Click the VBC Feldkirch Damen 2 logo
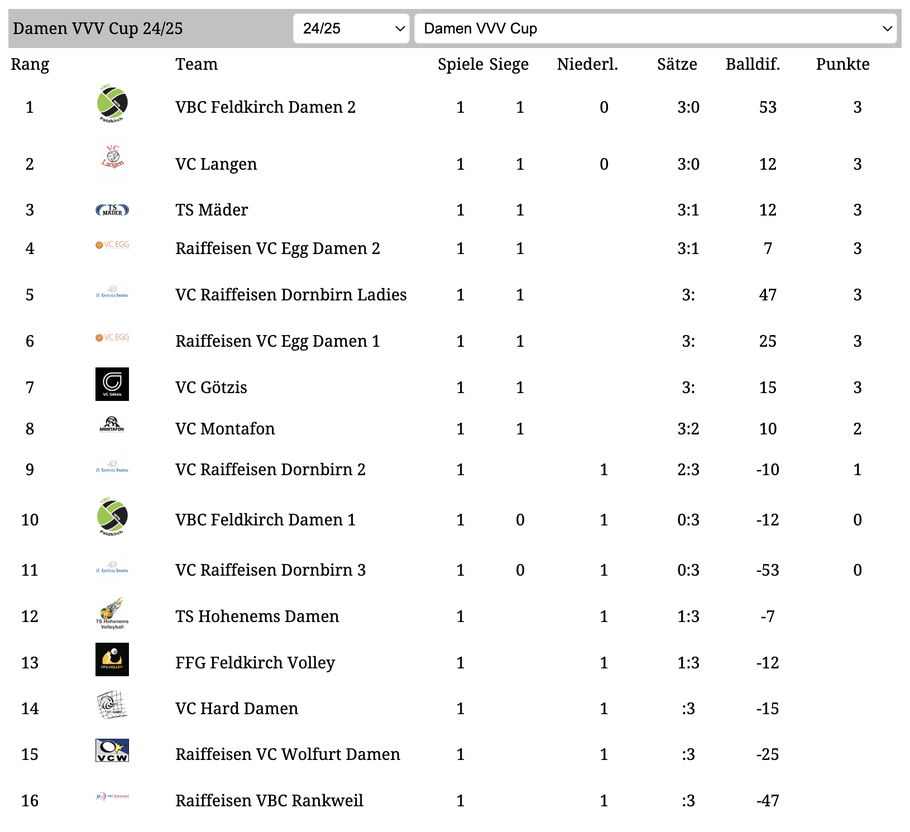Image resolution: width=910 pixels, height=832 pixels. pyautogui.click(x=112, y=104)
